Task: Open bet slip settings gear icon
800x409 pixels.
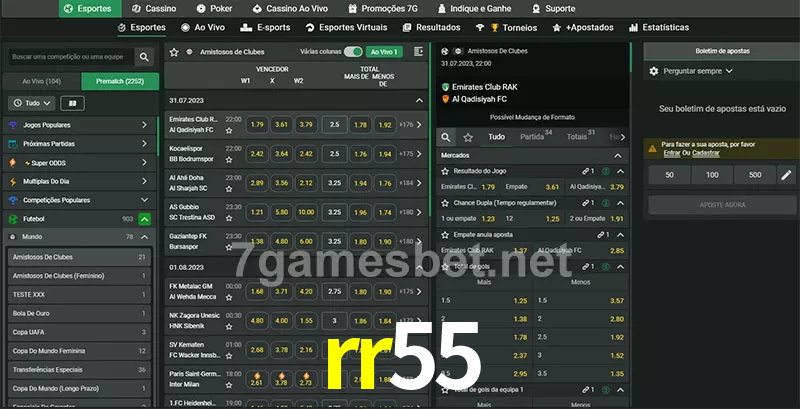Action: 654,71
